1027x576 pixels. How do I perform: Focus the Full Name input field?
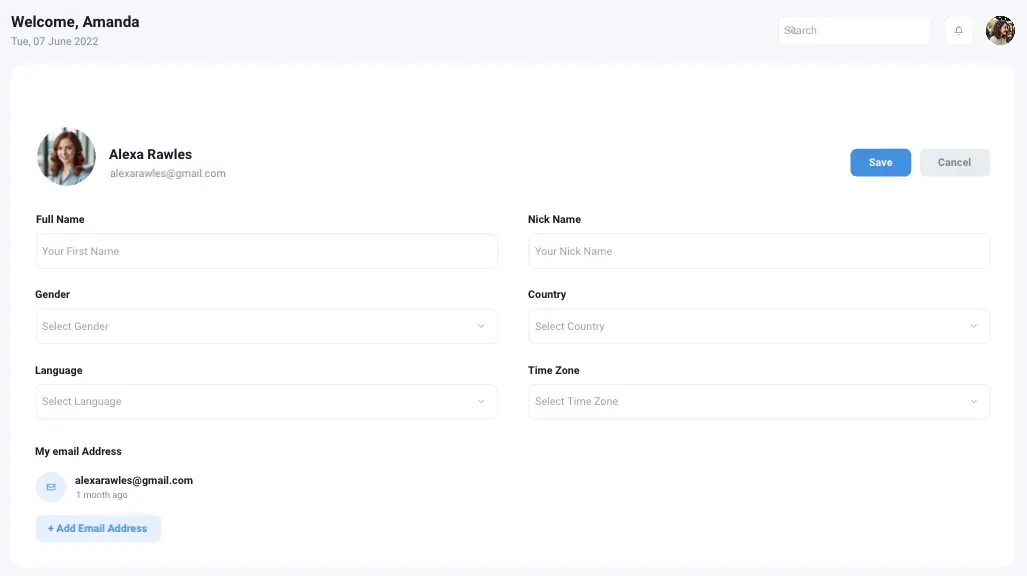[x=267, y=251]
